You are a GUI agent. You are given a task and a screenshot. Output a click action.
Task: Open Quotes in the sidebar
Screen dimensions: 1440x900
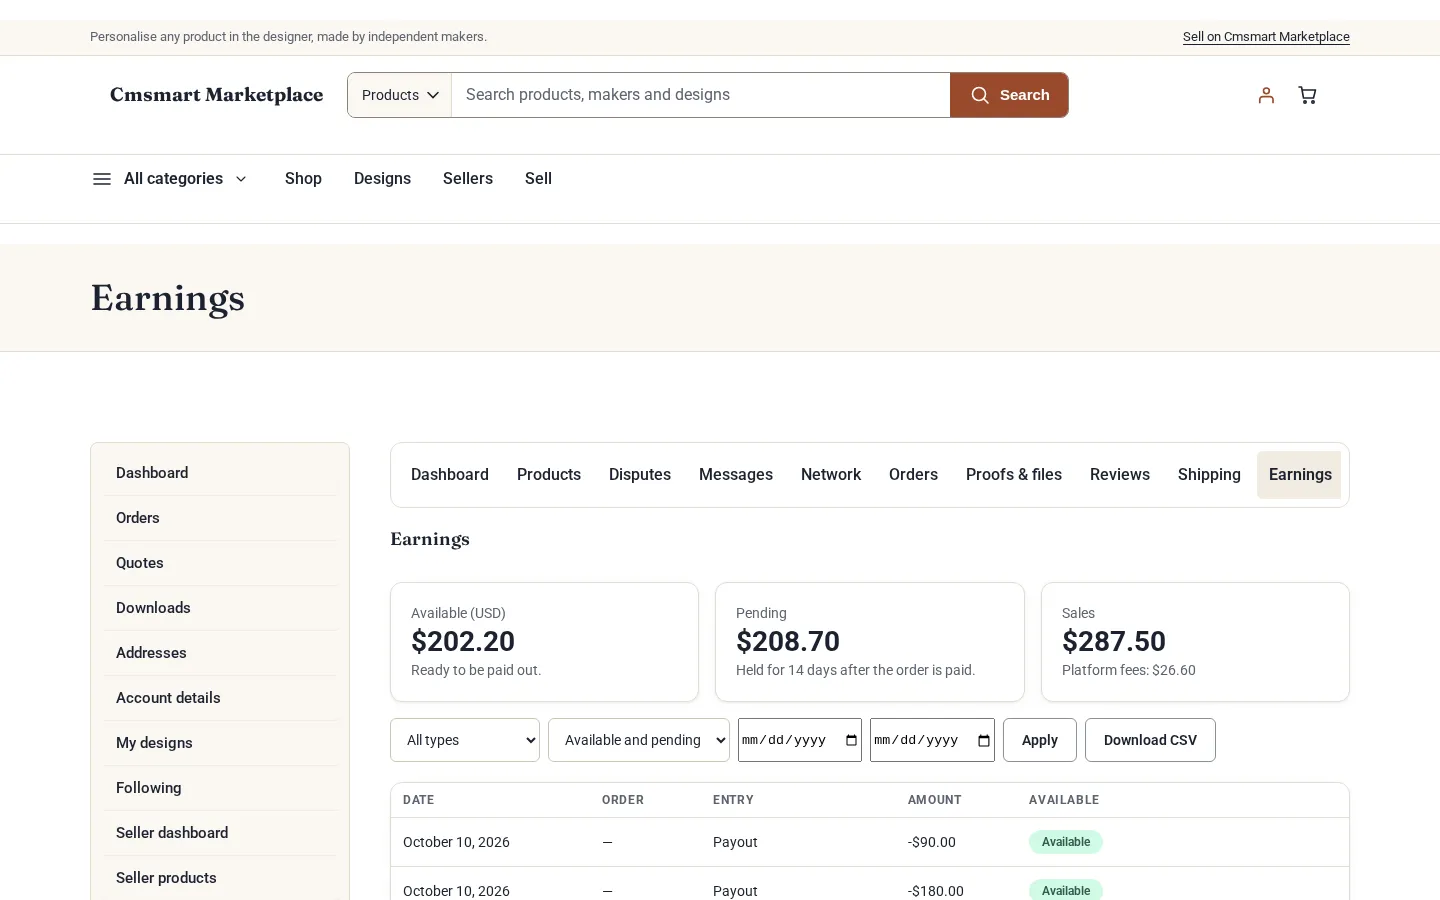click(x=220, y=563)
